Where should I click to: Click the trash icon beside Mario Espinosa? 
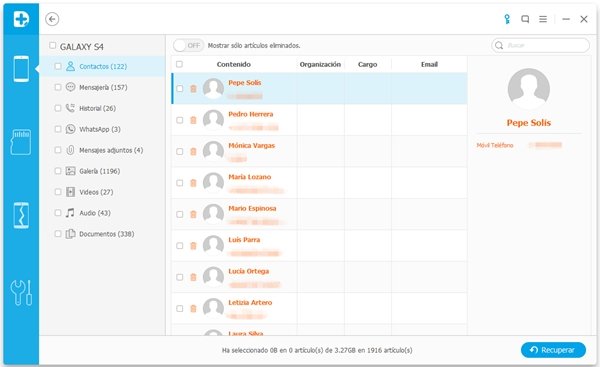tap(193, 214)
